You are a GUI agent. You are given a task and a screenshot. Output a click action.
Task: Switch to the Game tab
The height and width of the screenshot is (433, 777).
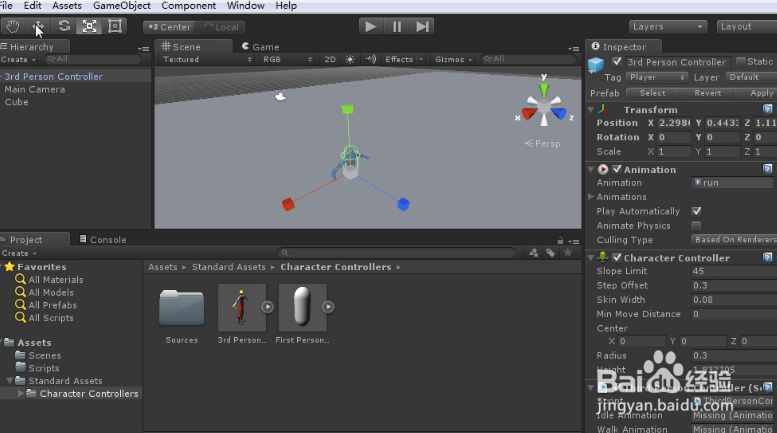tap(261, 47)
